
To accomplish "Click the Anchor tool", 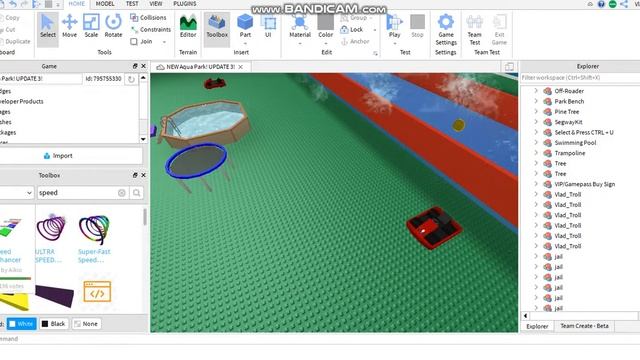I will [355, 41].
